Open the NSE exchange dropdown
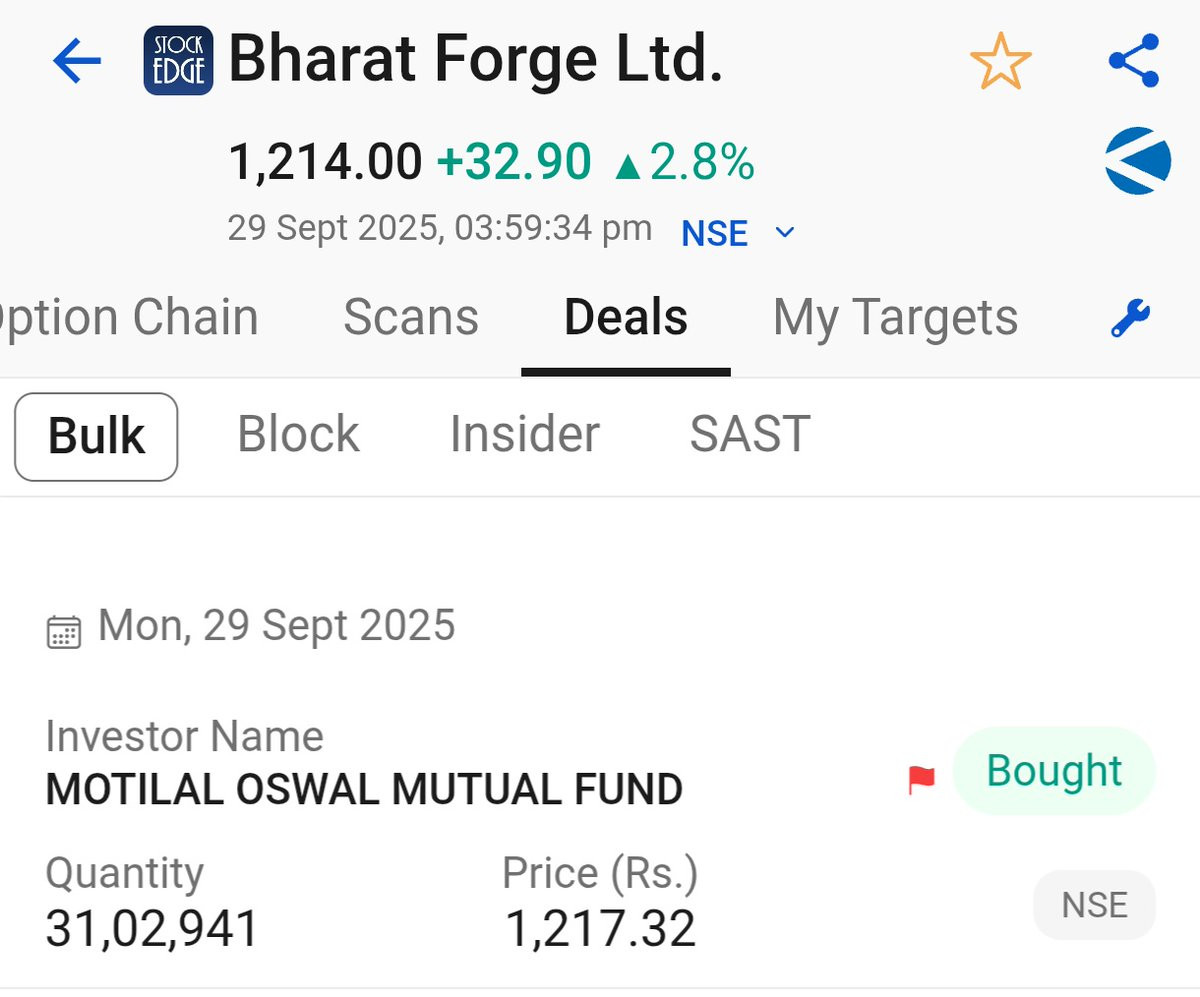Screen dimensions: 1200x997 714,234
